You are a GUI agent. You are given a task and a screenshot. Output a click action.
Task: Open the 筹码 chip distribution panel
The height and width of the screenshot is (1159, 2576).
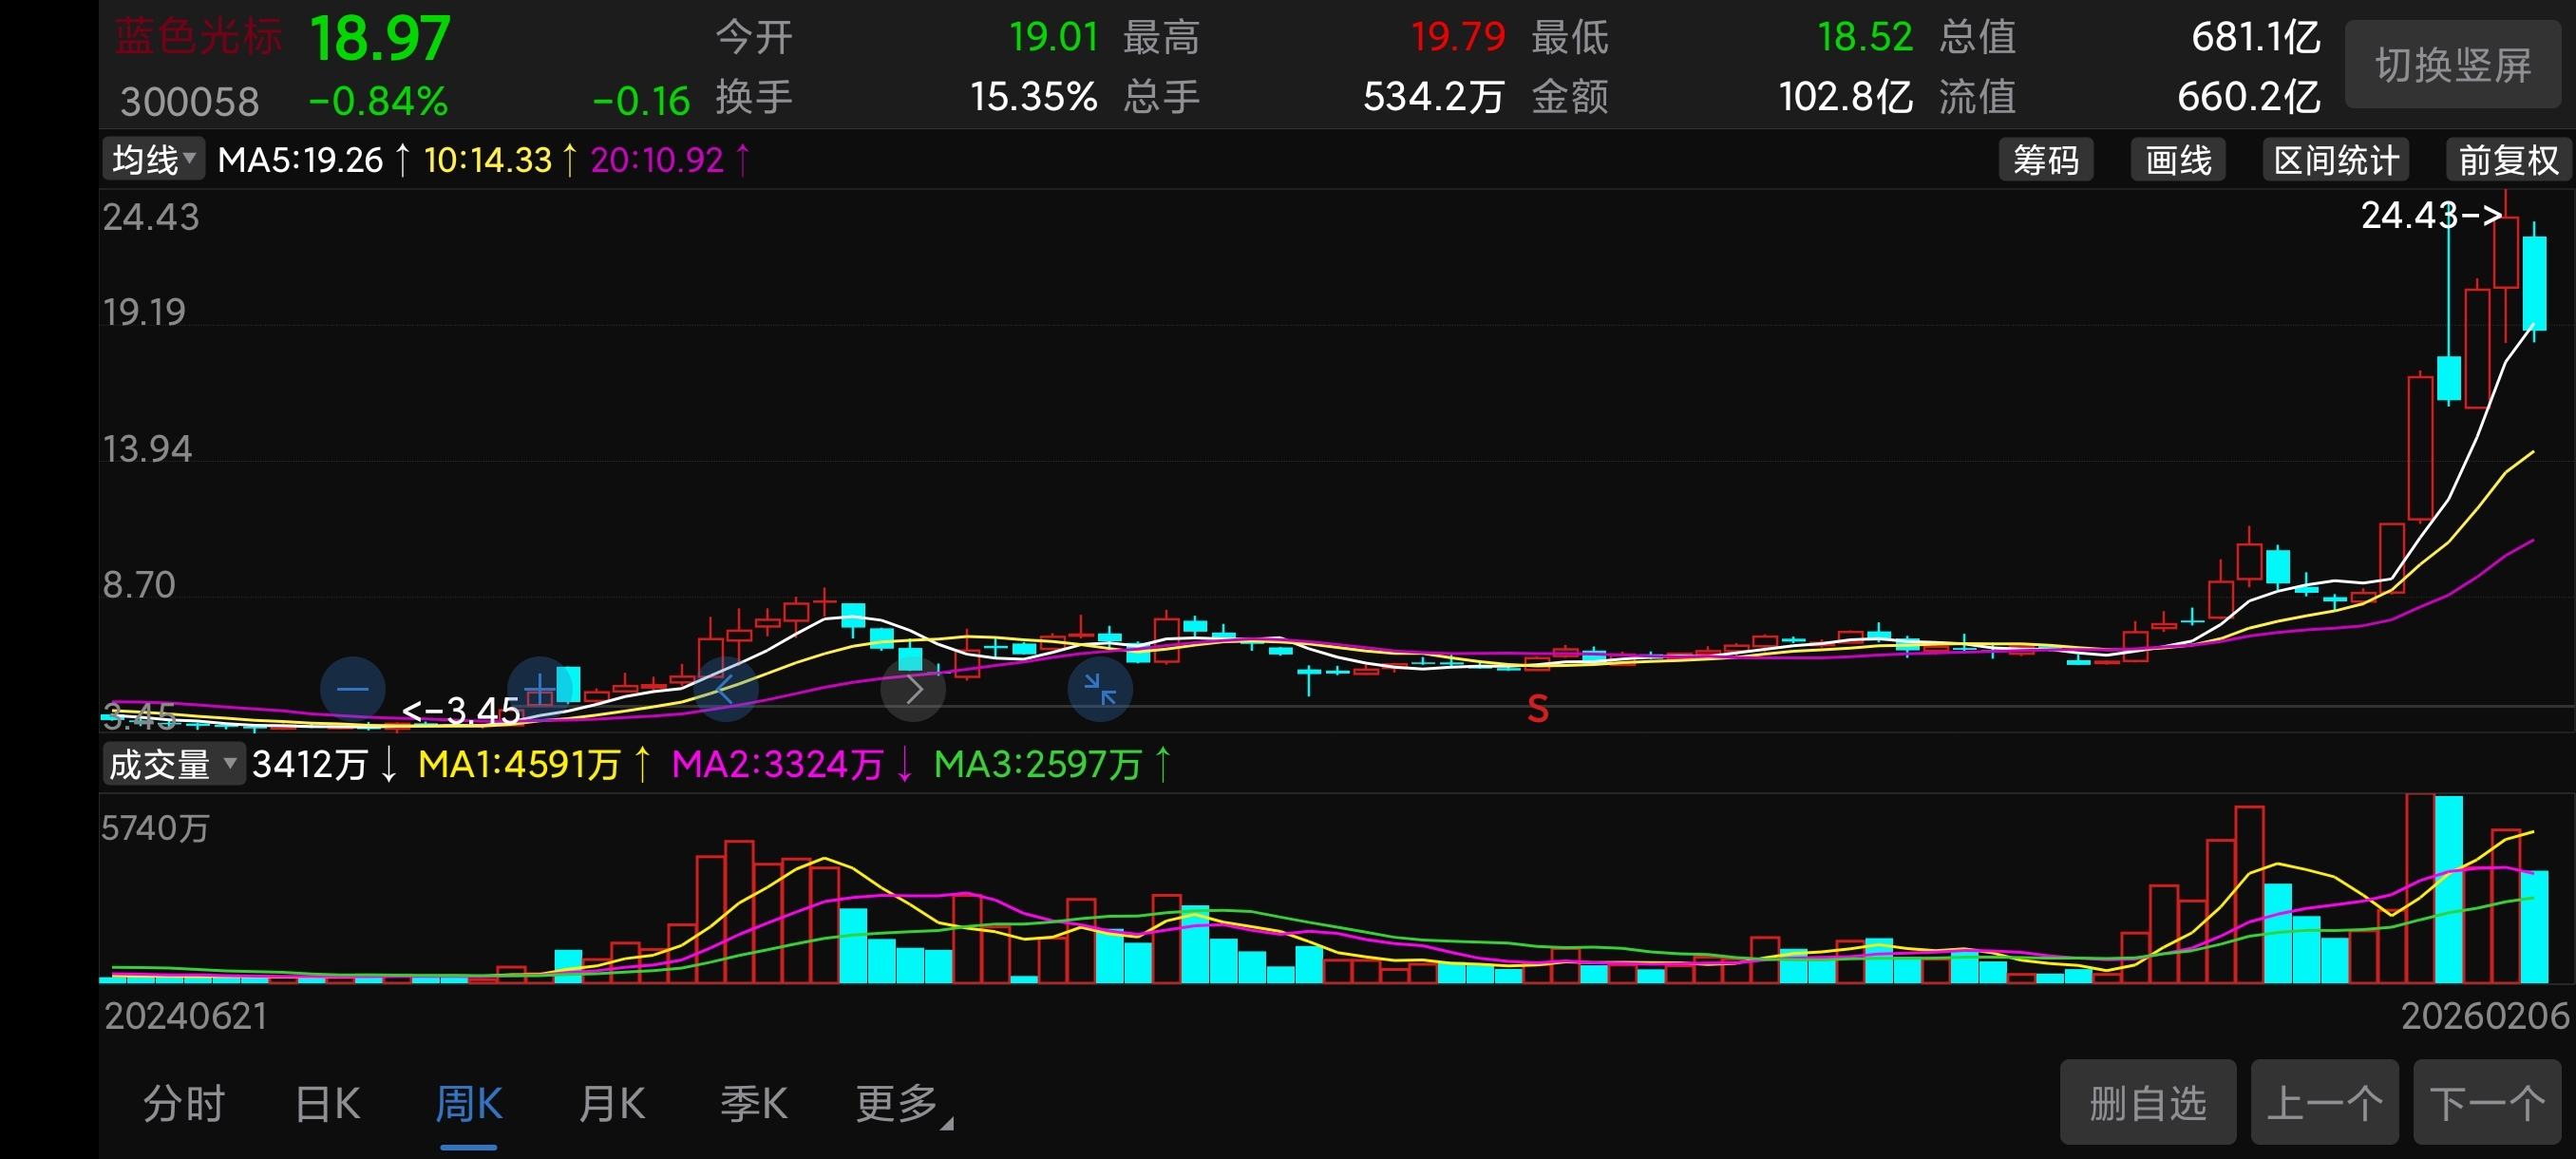(x=2045, y=160)
